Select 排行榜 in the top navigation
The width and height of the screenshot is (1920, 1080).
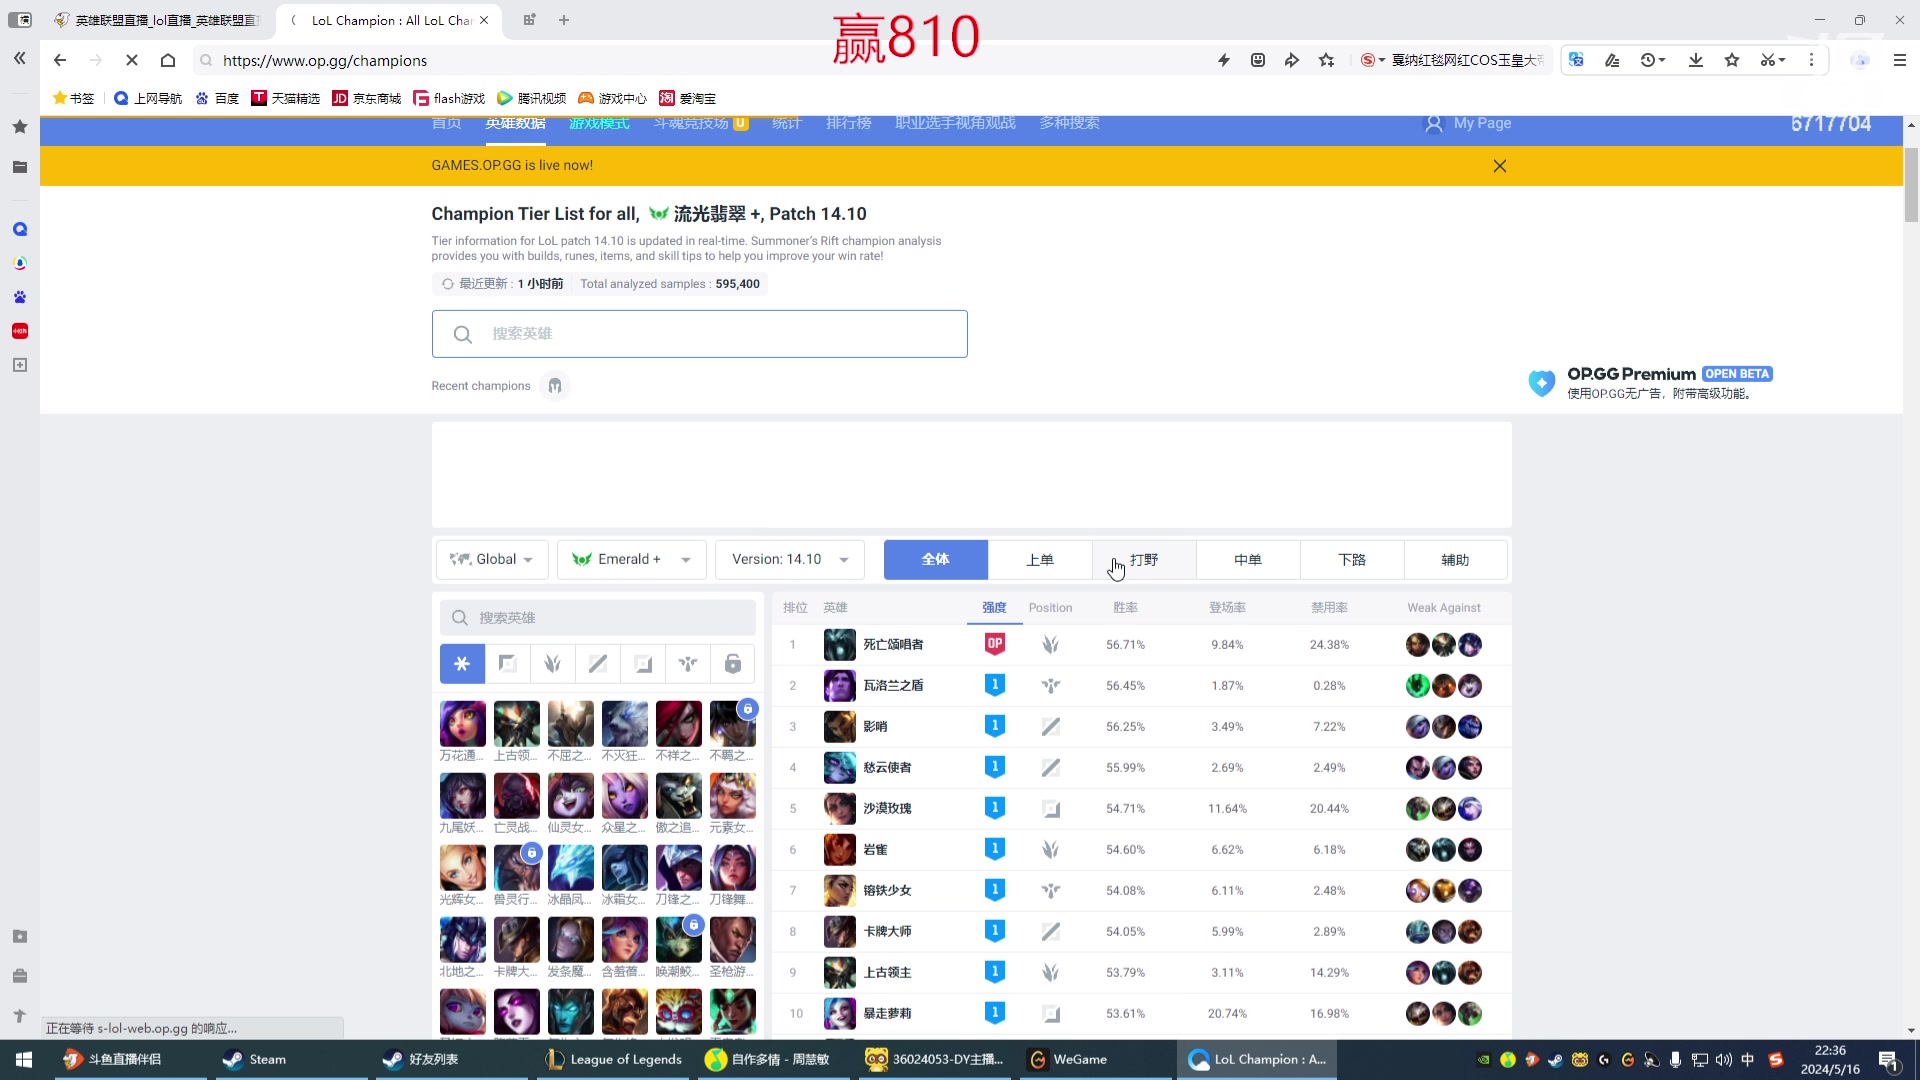[848, 123]
